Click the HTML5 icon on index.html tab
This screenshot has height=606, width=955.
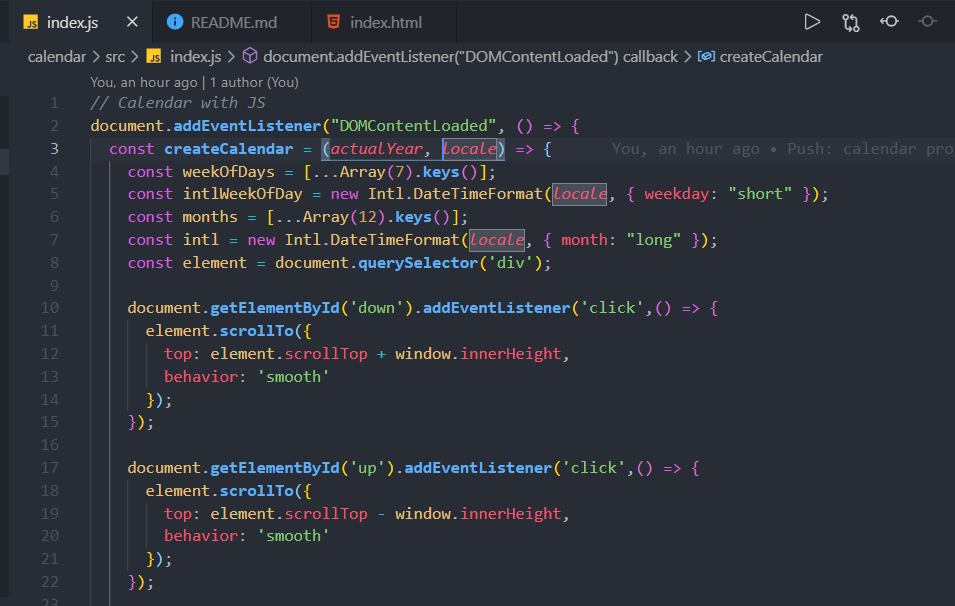point(334,22)
